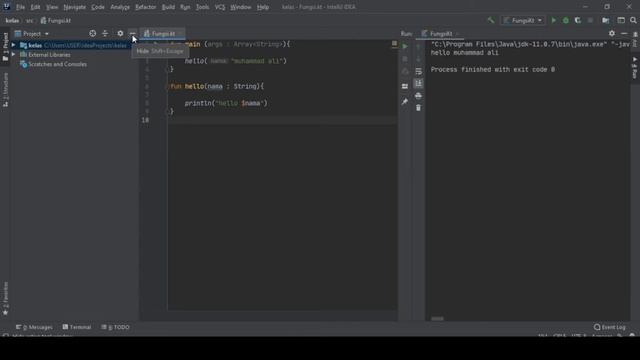Screen dimensions: 640x360
Task: Clear all console output with the trash icon
Action: coord(418,108)
